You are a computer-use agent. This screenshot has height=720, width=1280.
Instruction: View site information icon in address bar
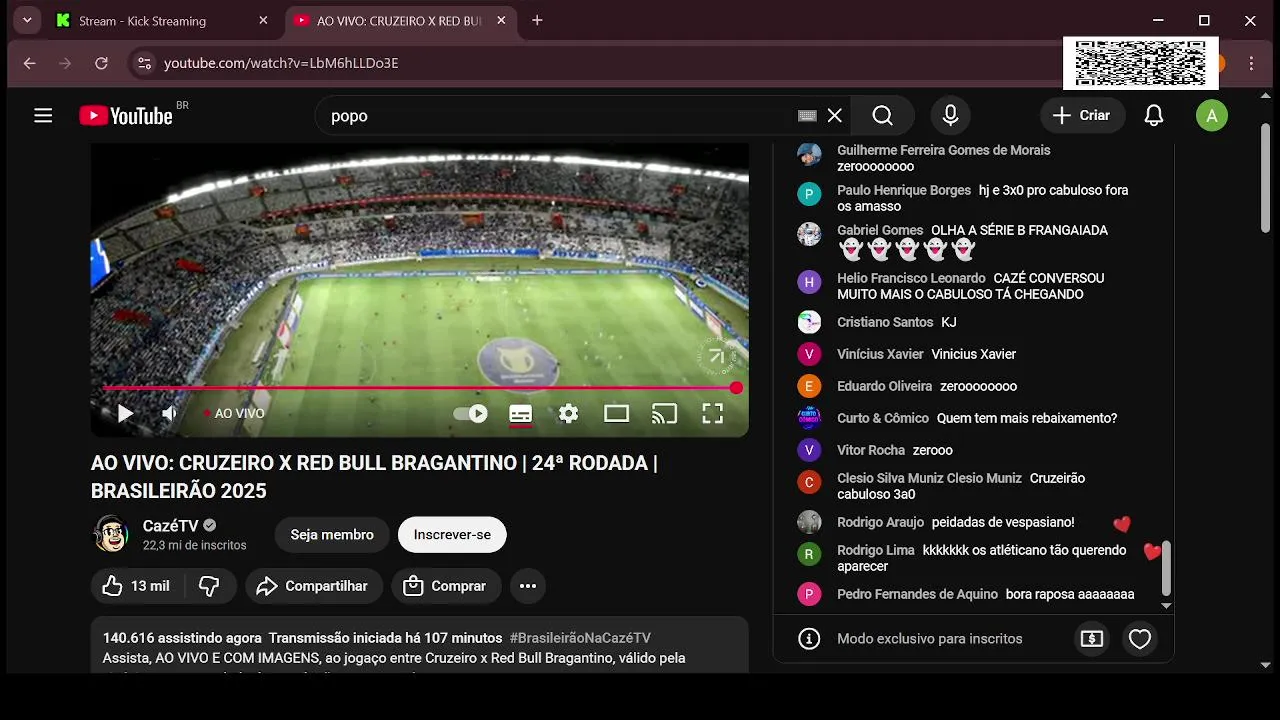144,63
